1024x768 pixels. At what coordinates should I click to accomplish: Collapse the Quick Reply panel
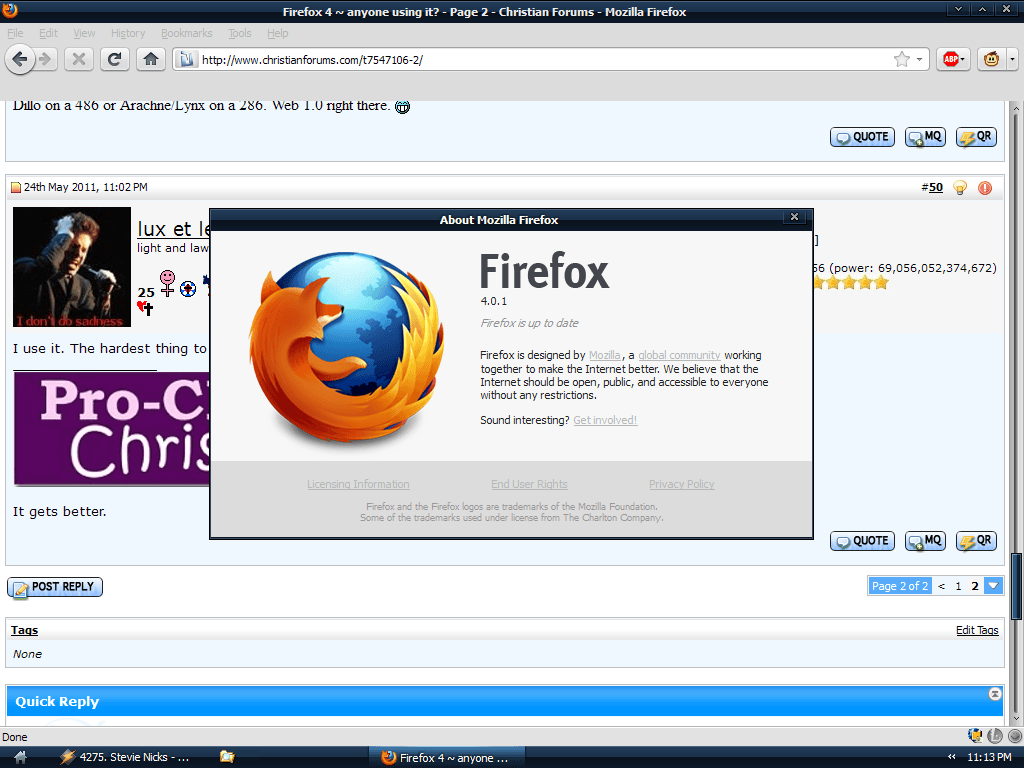pyautogui.click(x=995, y=694)
